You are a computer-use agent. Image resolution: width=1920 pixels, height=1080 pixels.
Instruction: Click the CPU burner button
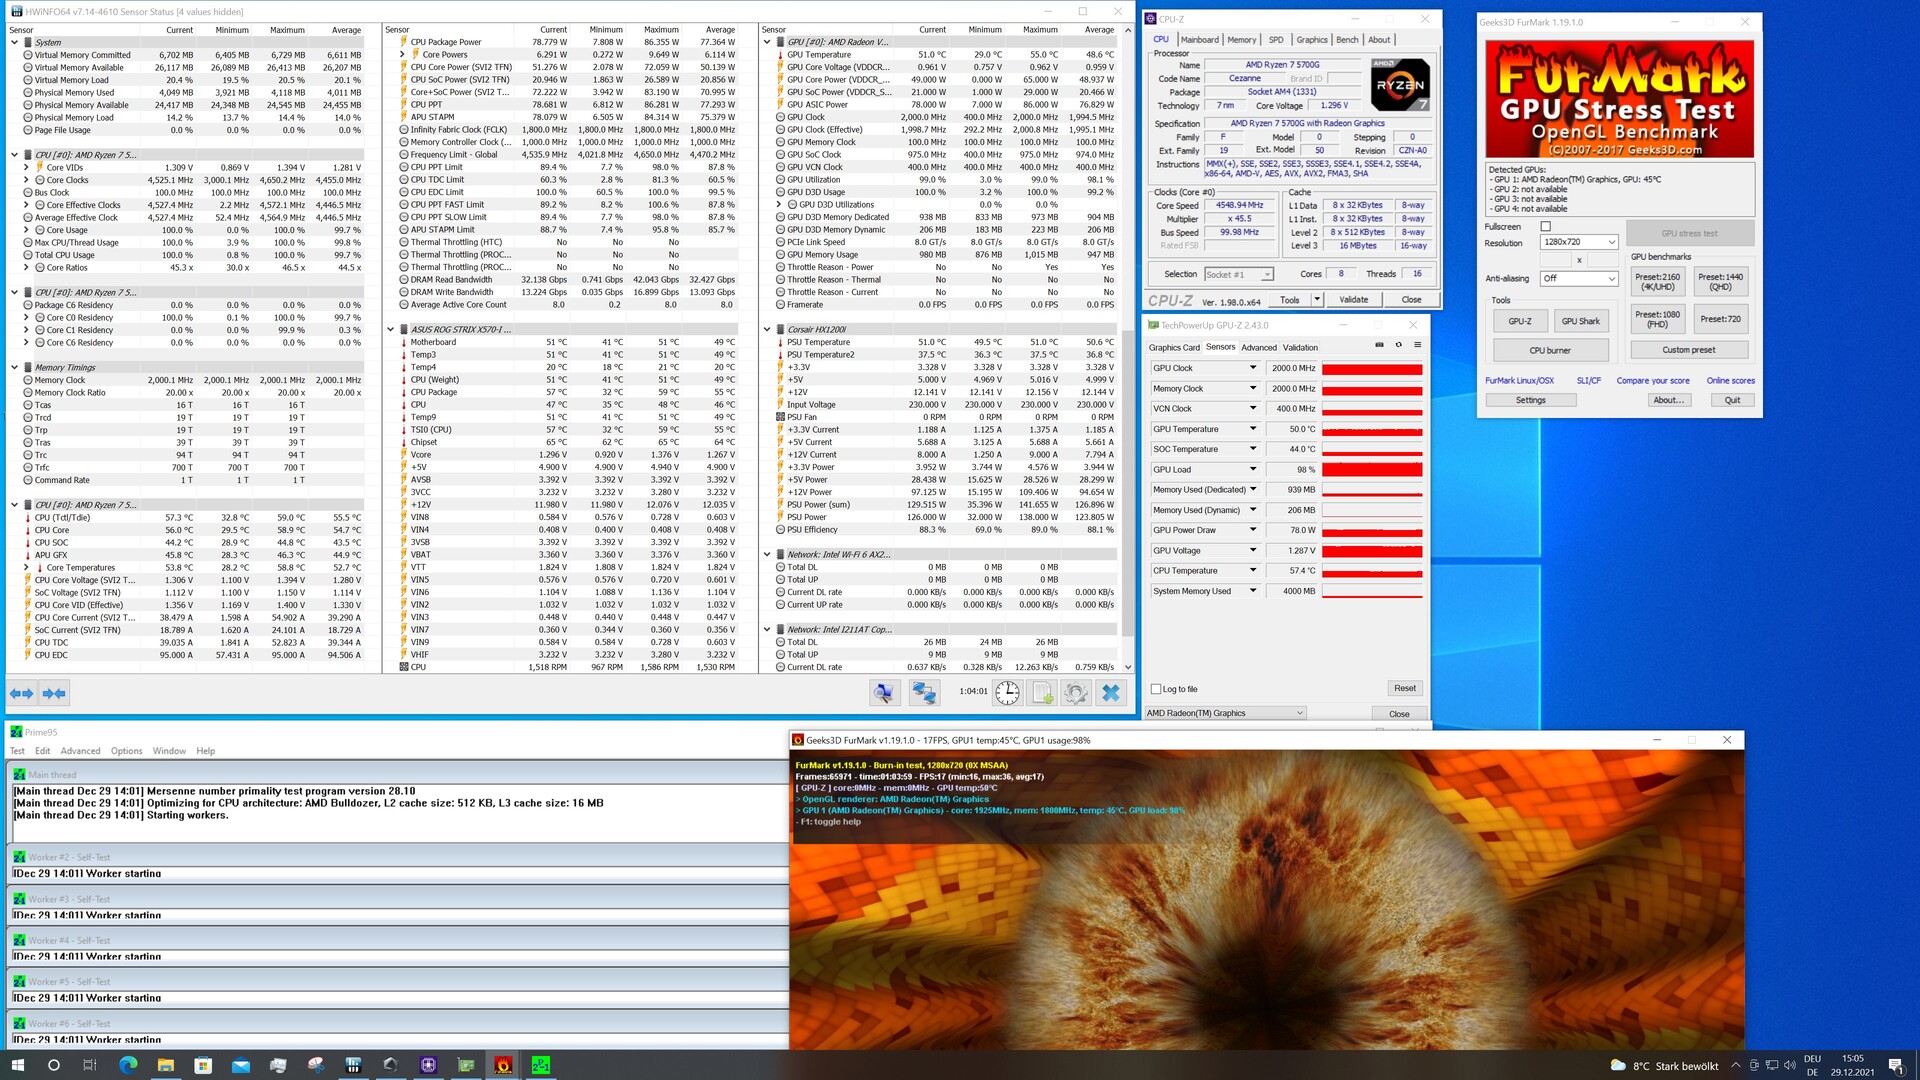[x=1549, y=350]
